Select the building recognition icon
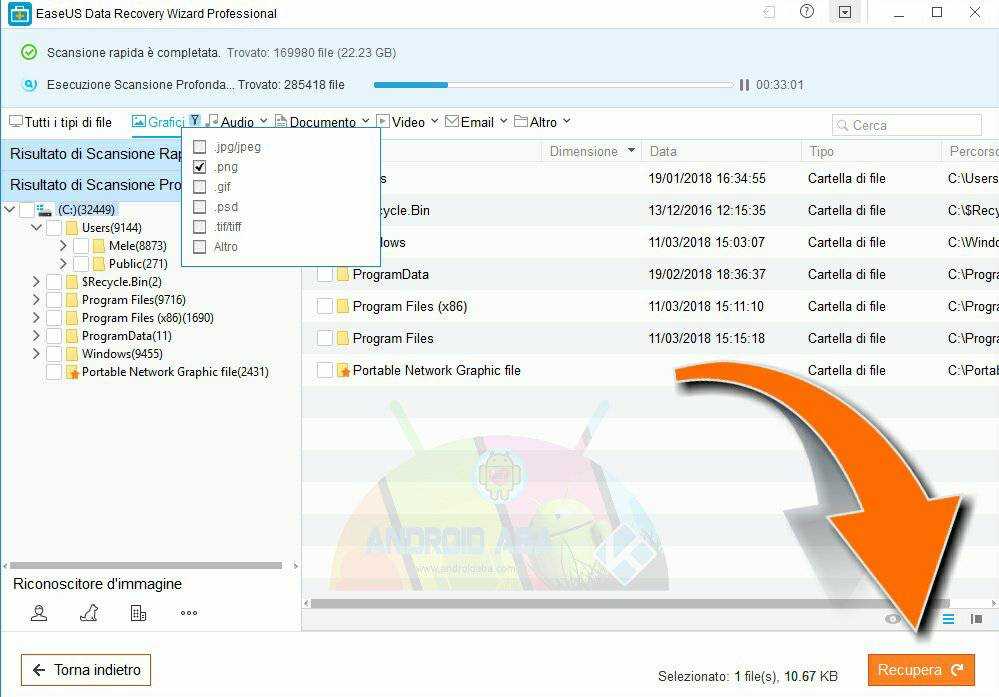The image size is (999, 697). click(138, 613)
